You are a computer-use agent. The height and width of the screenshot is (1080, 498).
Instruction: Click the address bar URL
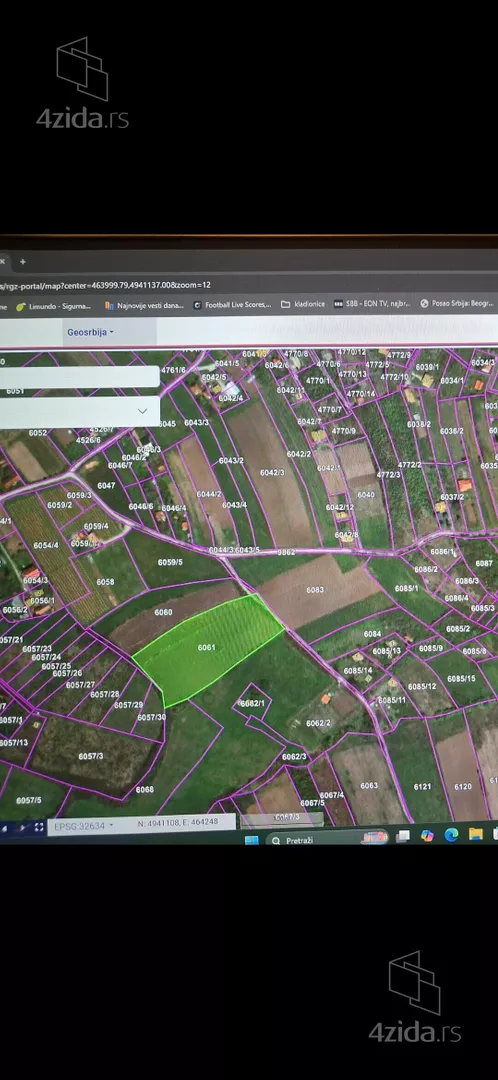click(x=107, y=284)
